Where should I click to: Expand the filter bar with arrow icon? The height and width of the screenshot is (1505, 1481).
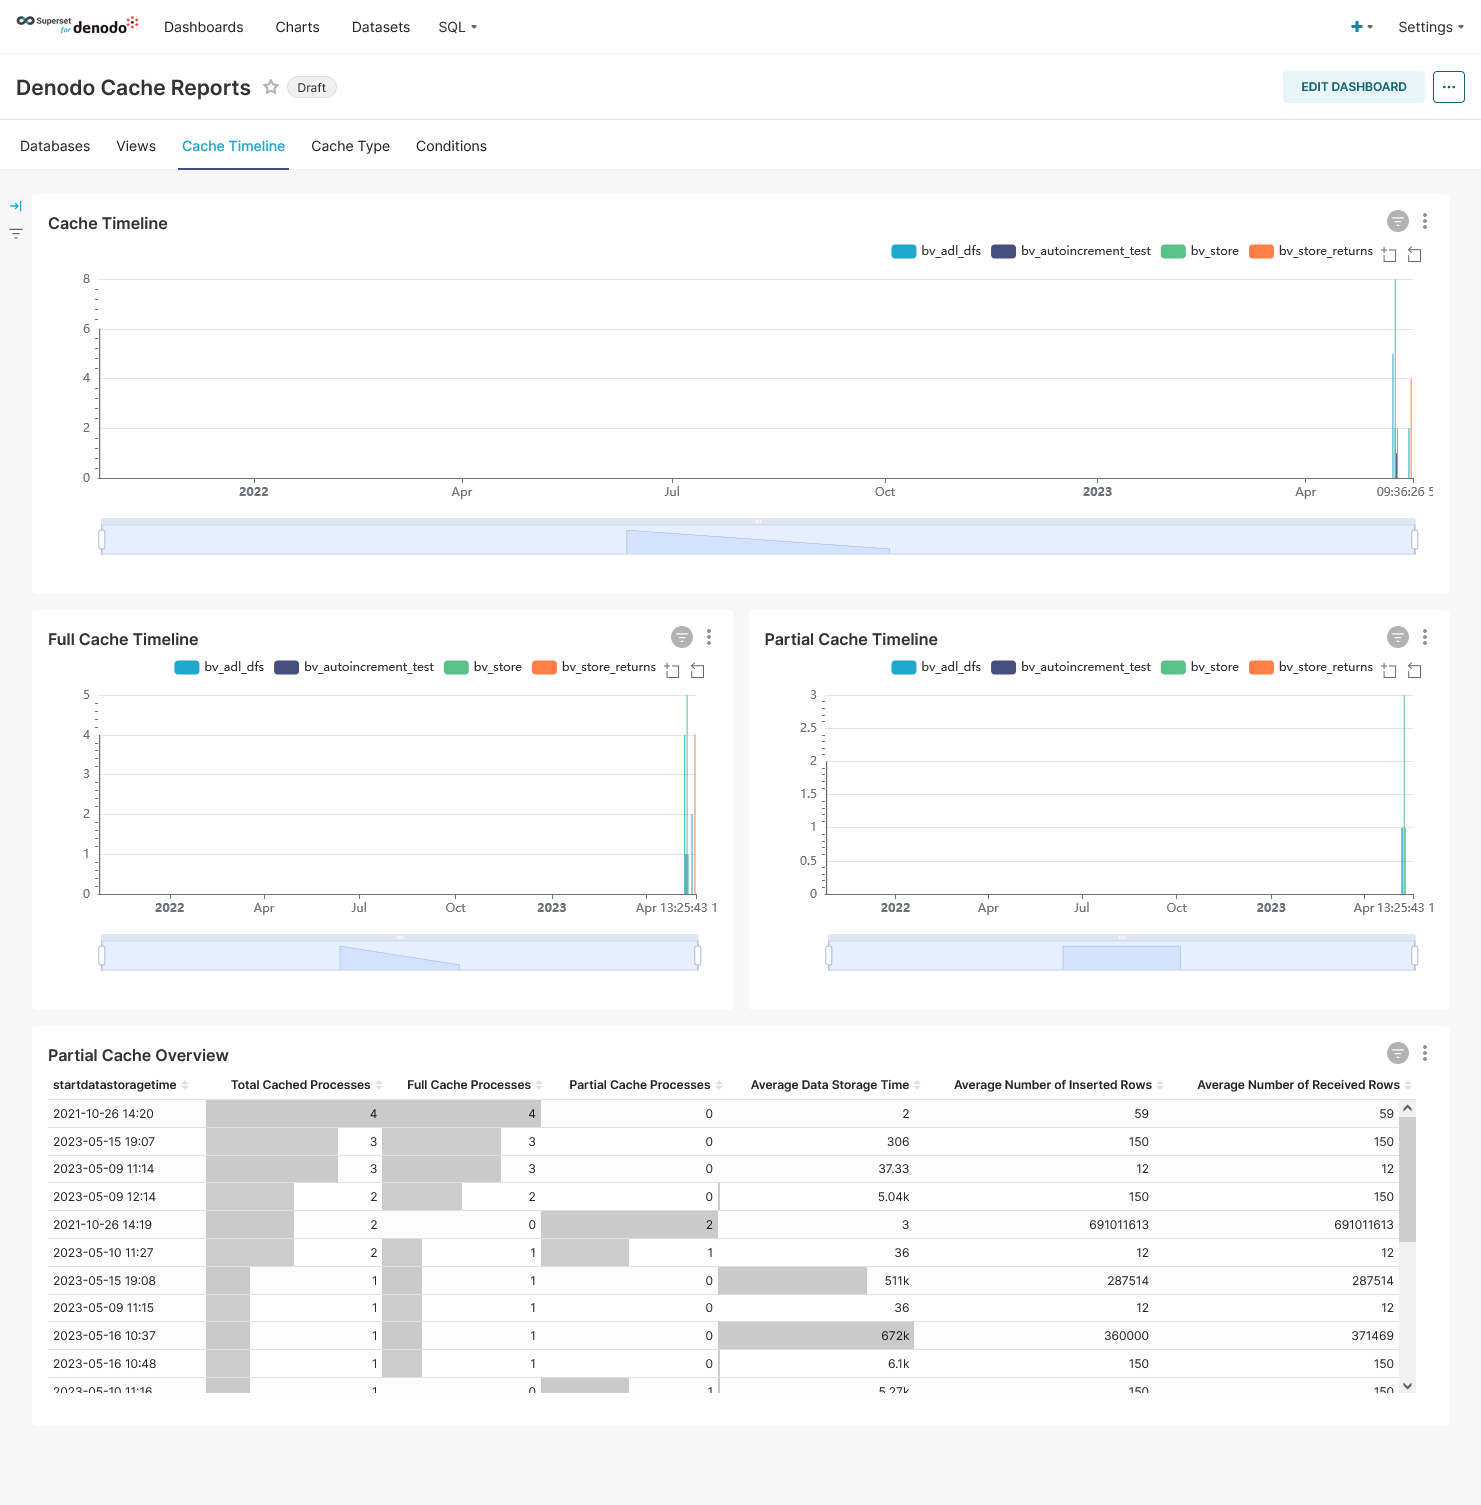16,206
